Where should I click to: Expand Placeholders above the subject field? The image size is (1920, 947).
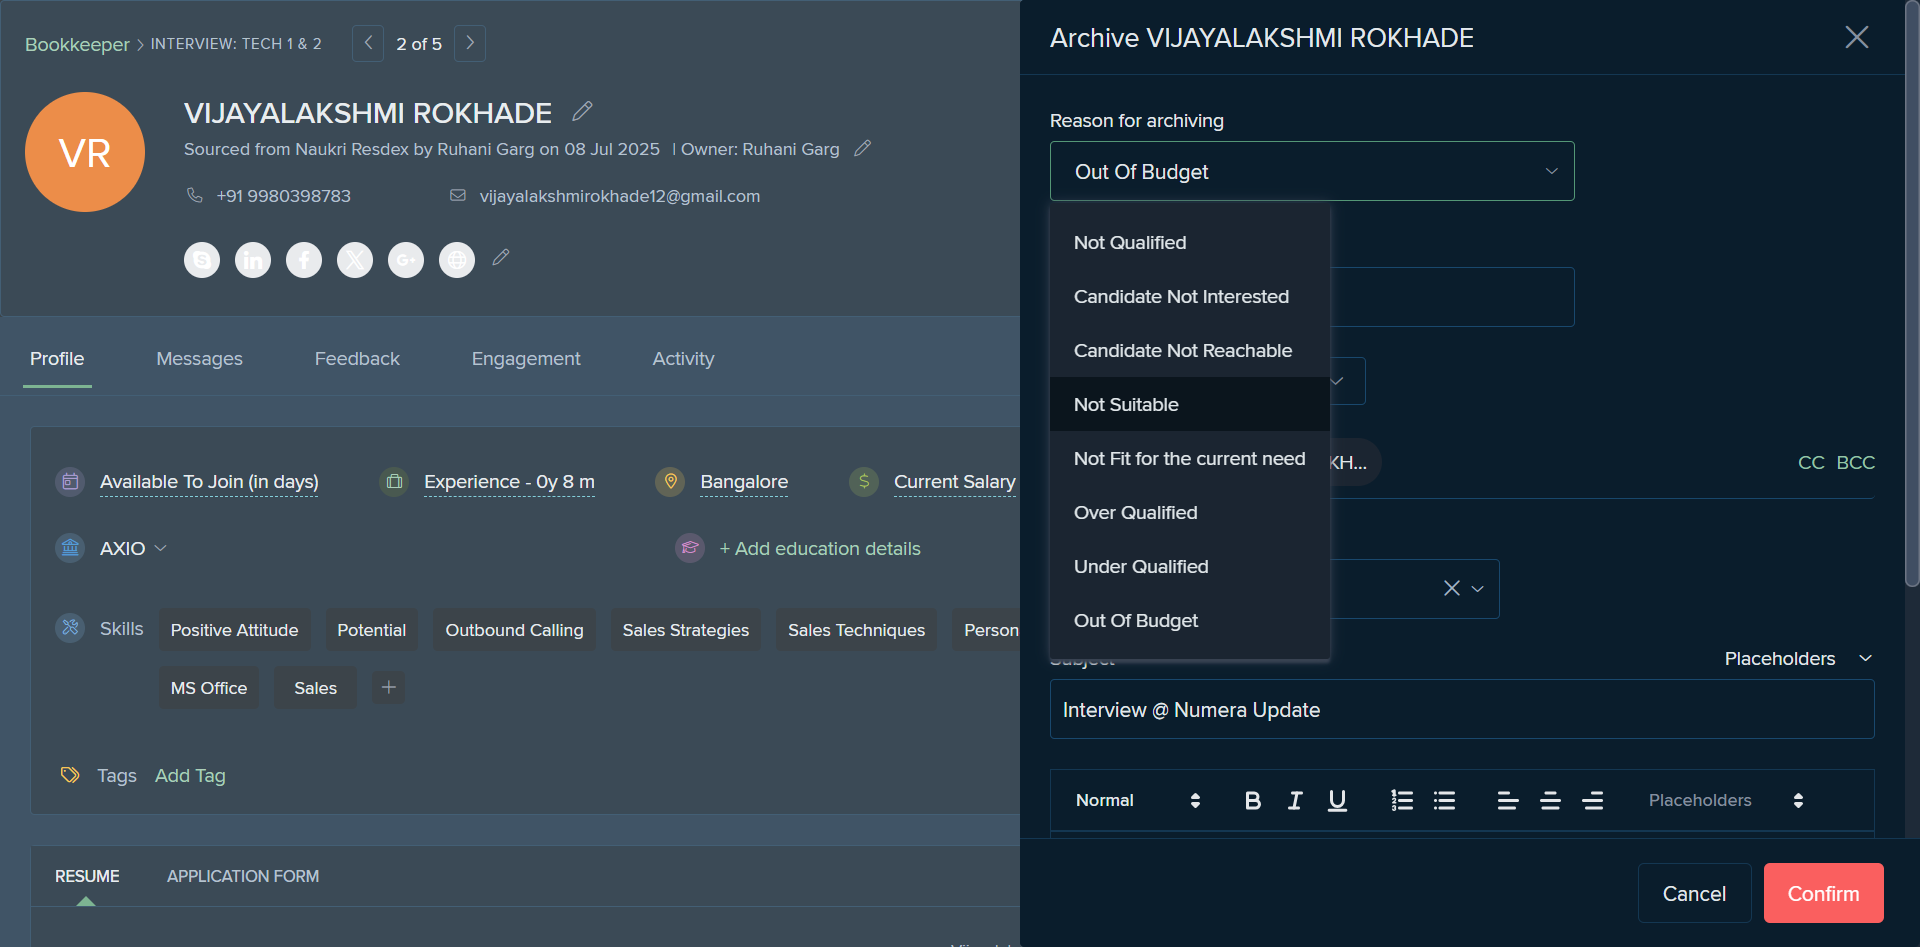[1798, 658]
